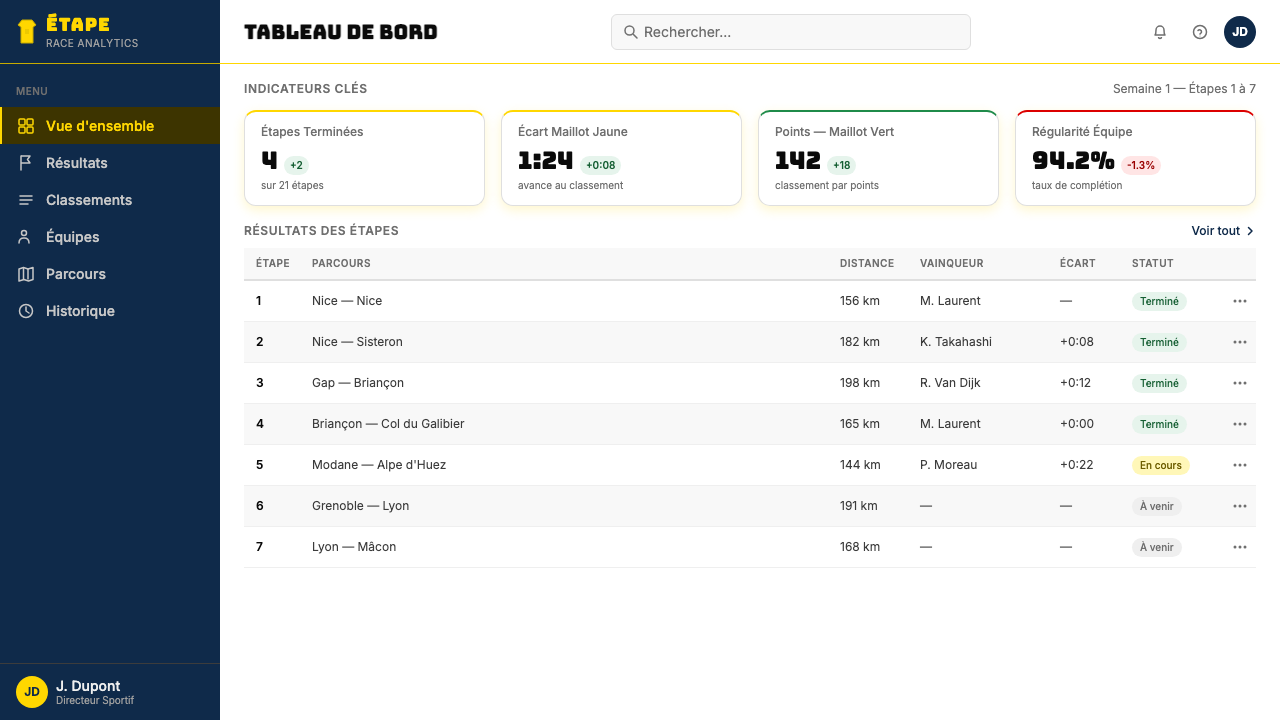This screenshot has width=1280, height=720.
Task: Click the 191 km distance cell
Action: (859, 506)
